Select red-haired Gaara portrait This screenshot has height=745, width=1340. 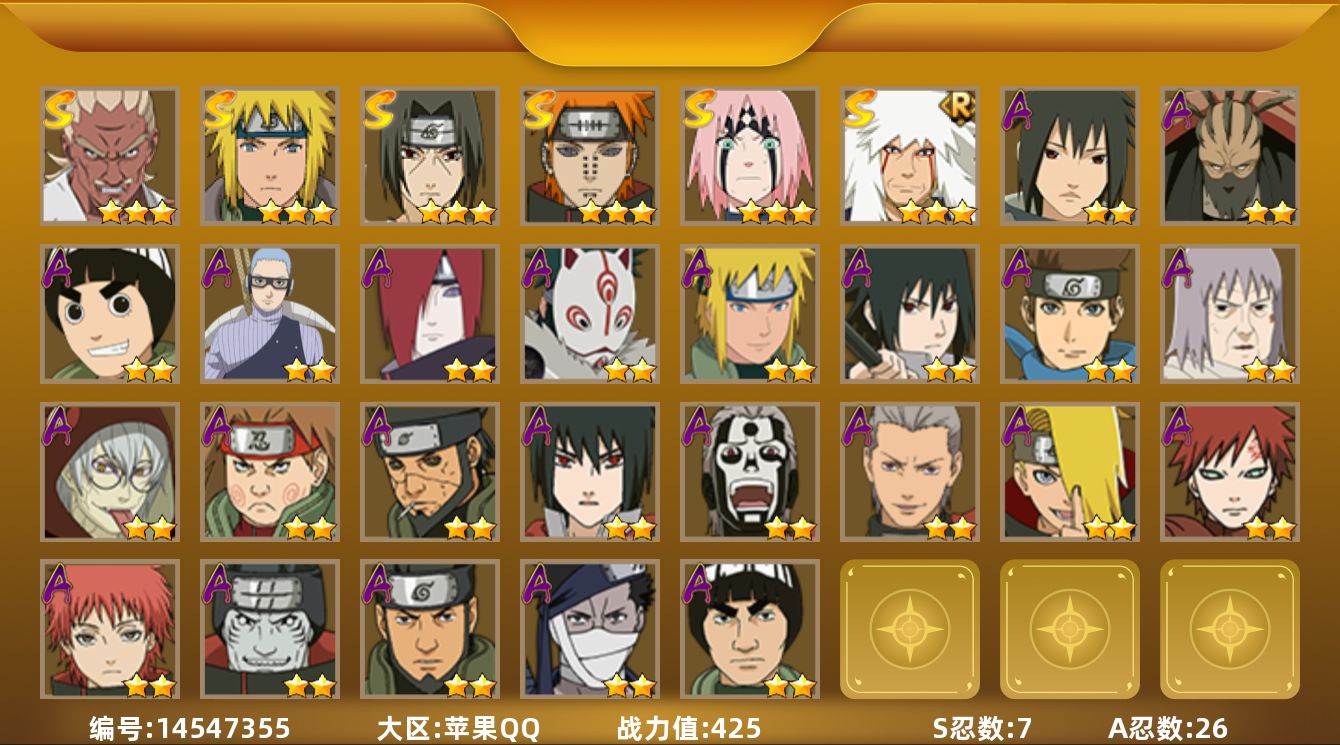(1229, 472)
